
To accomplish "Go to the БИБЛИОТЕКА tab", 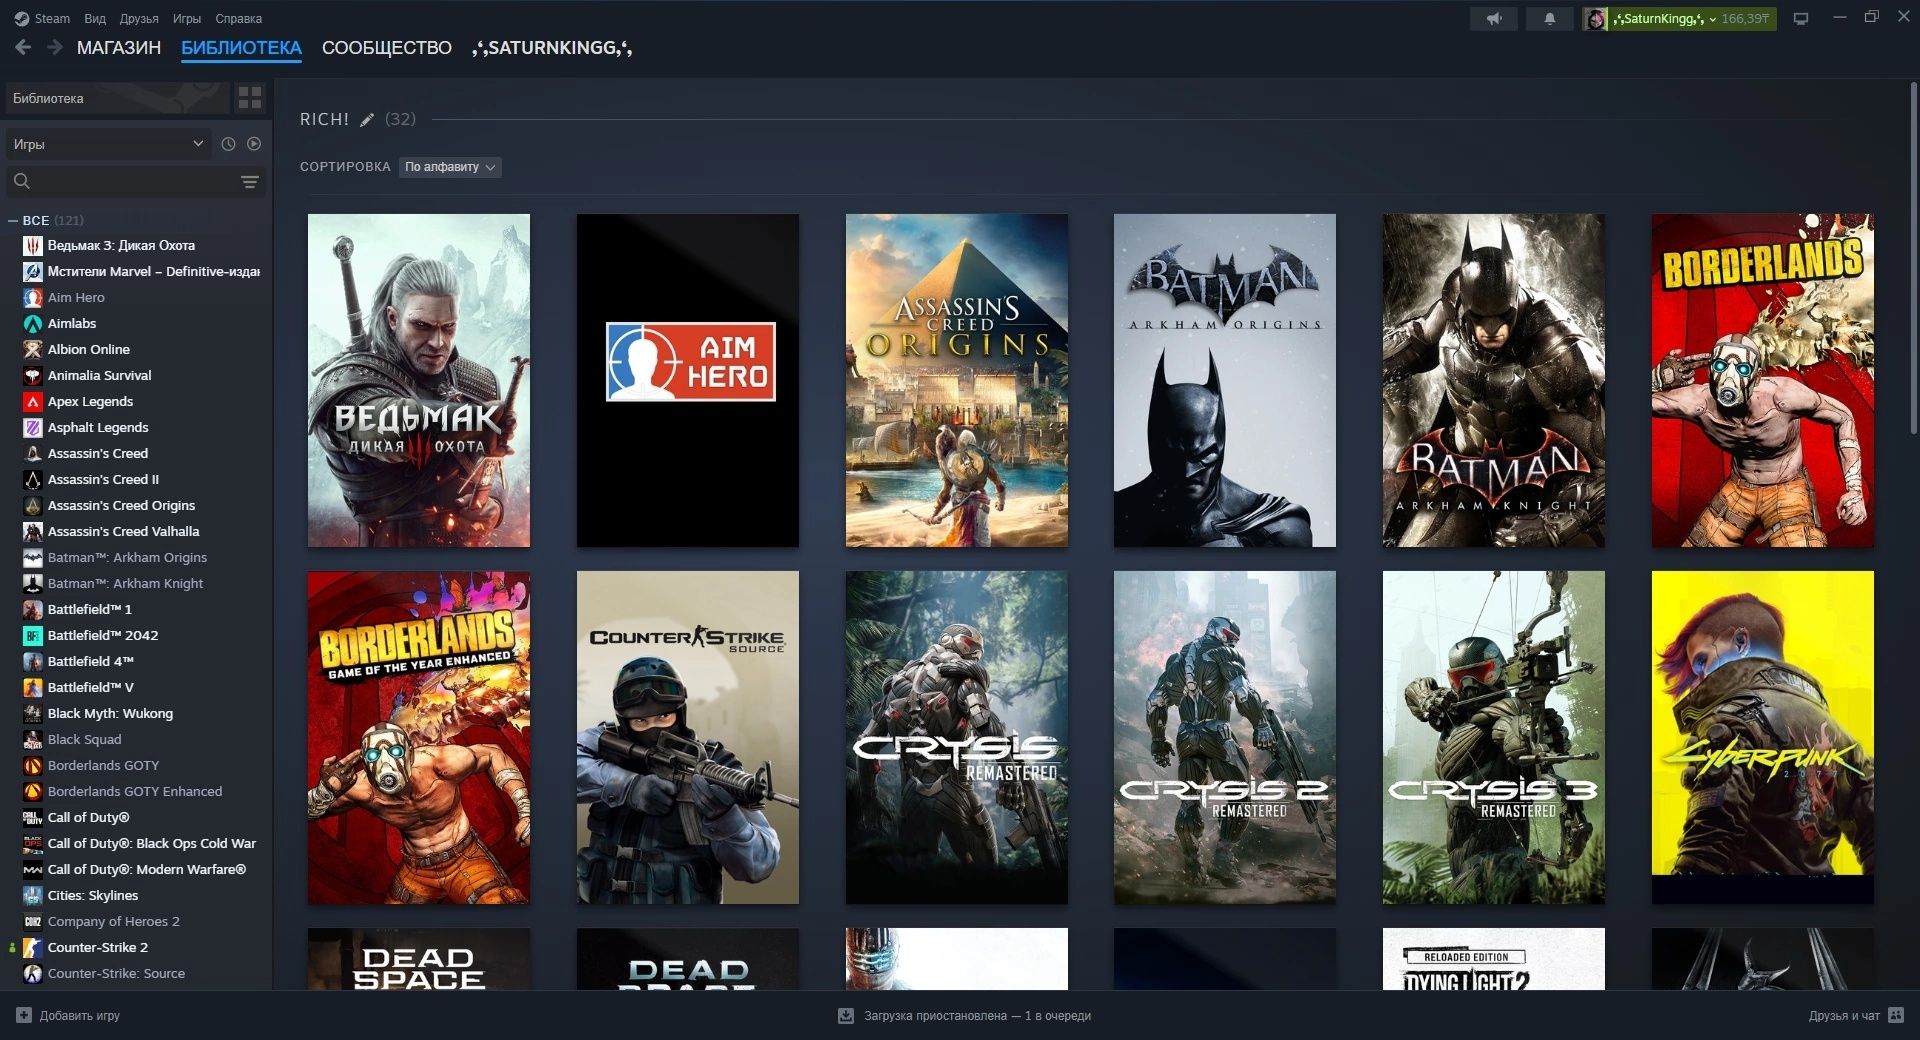I will 241,48.
